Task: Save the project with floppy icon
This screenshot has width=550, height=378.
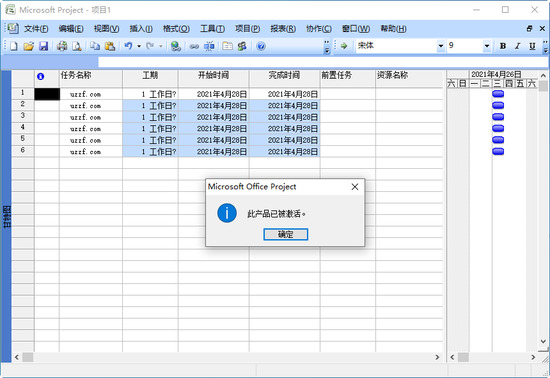Action: click(43, 46)
